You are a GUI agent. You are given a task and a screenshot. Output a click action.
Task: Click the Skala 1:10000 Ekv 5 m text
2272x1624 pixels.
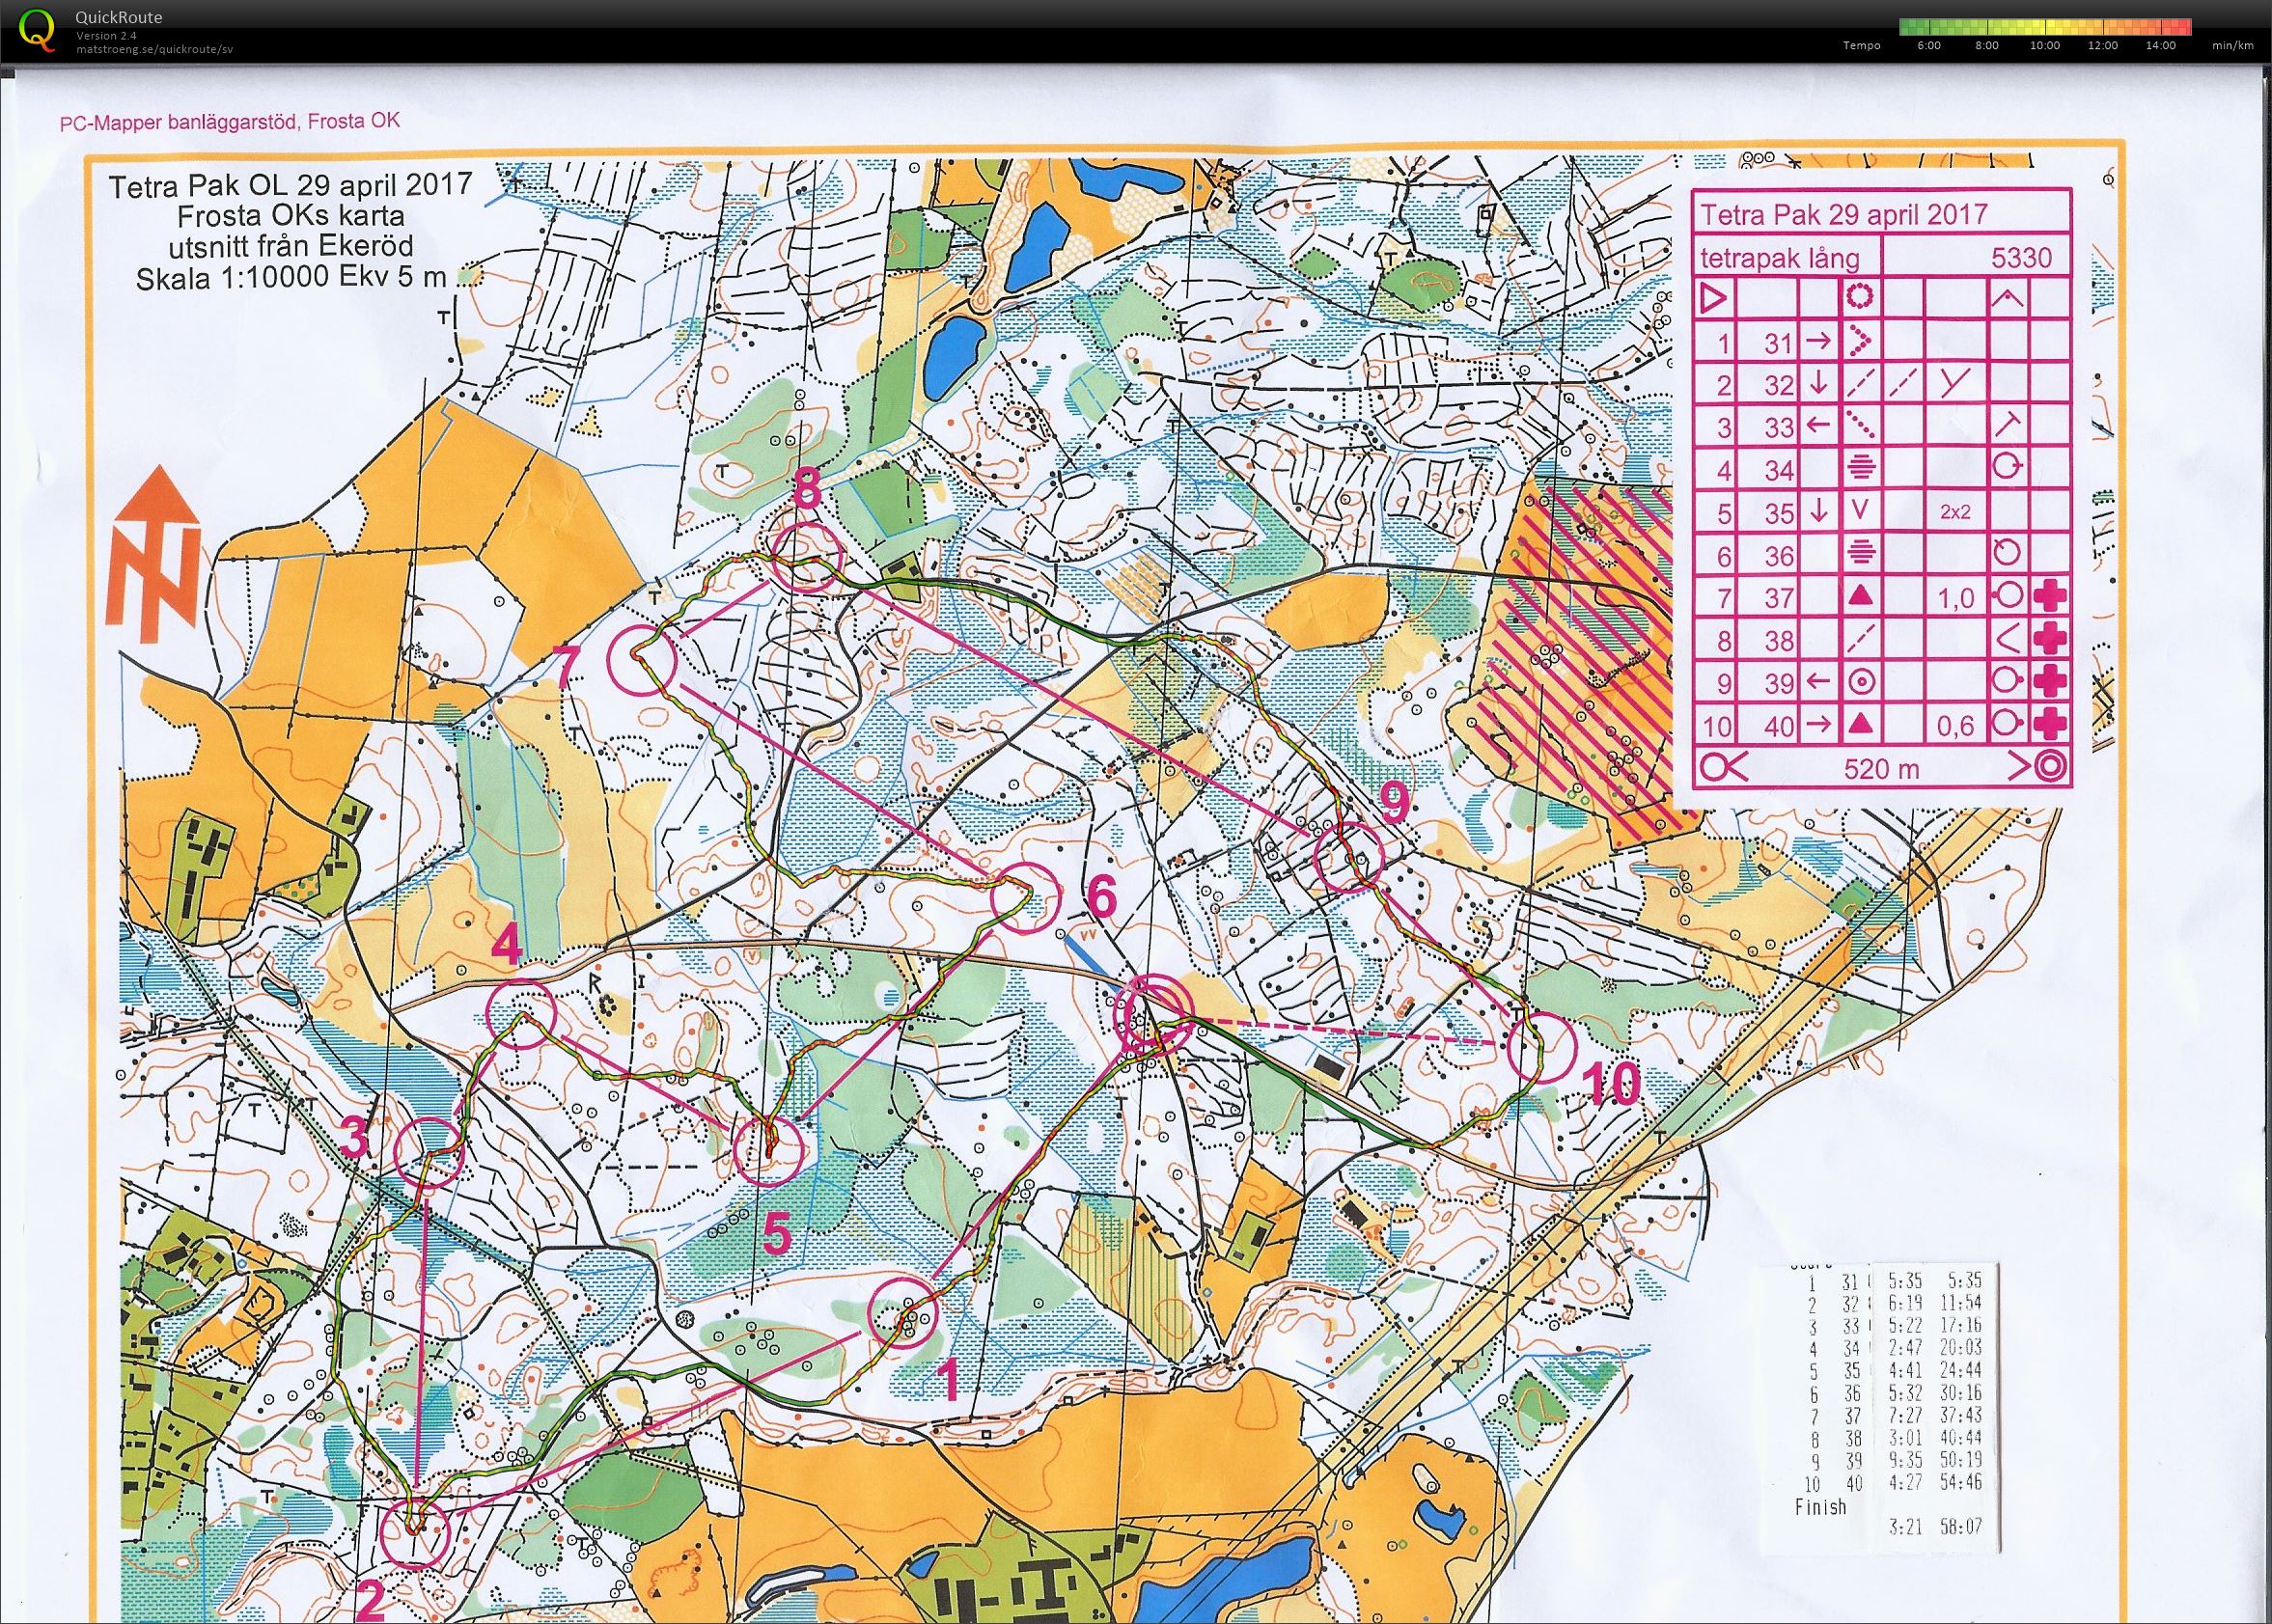pos(291,277)
